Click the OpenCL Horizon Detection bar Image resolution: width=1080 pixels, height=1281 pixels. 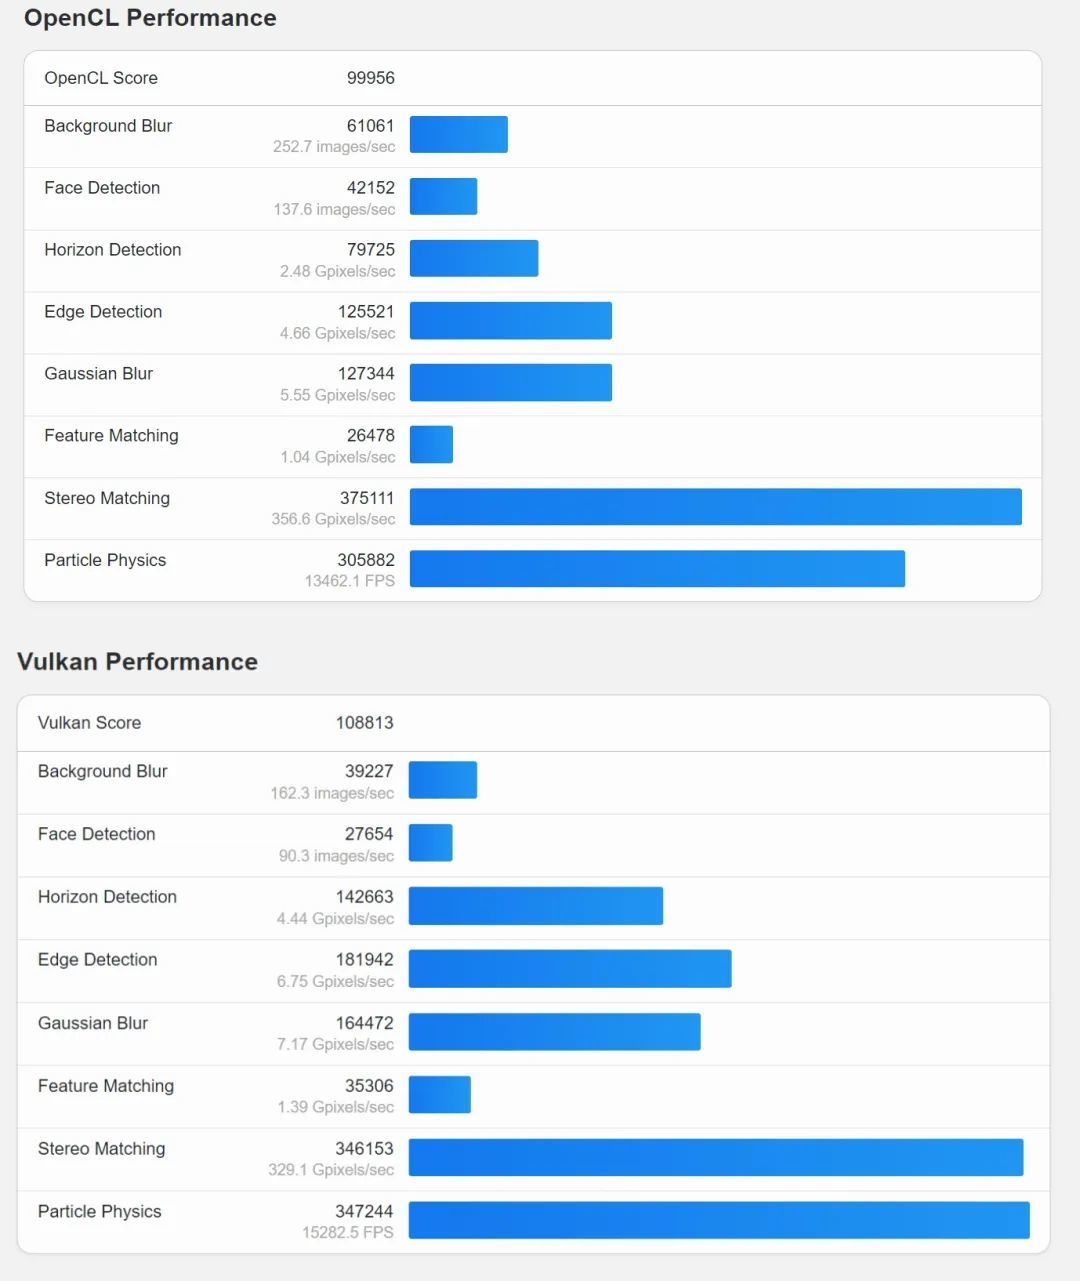473,258
